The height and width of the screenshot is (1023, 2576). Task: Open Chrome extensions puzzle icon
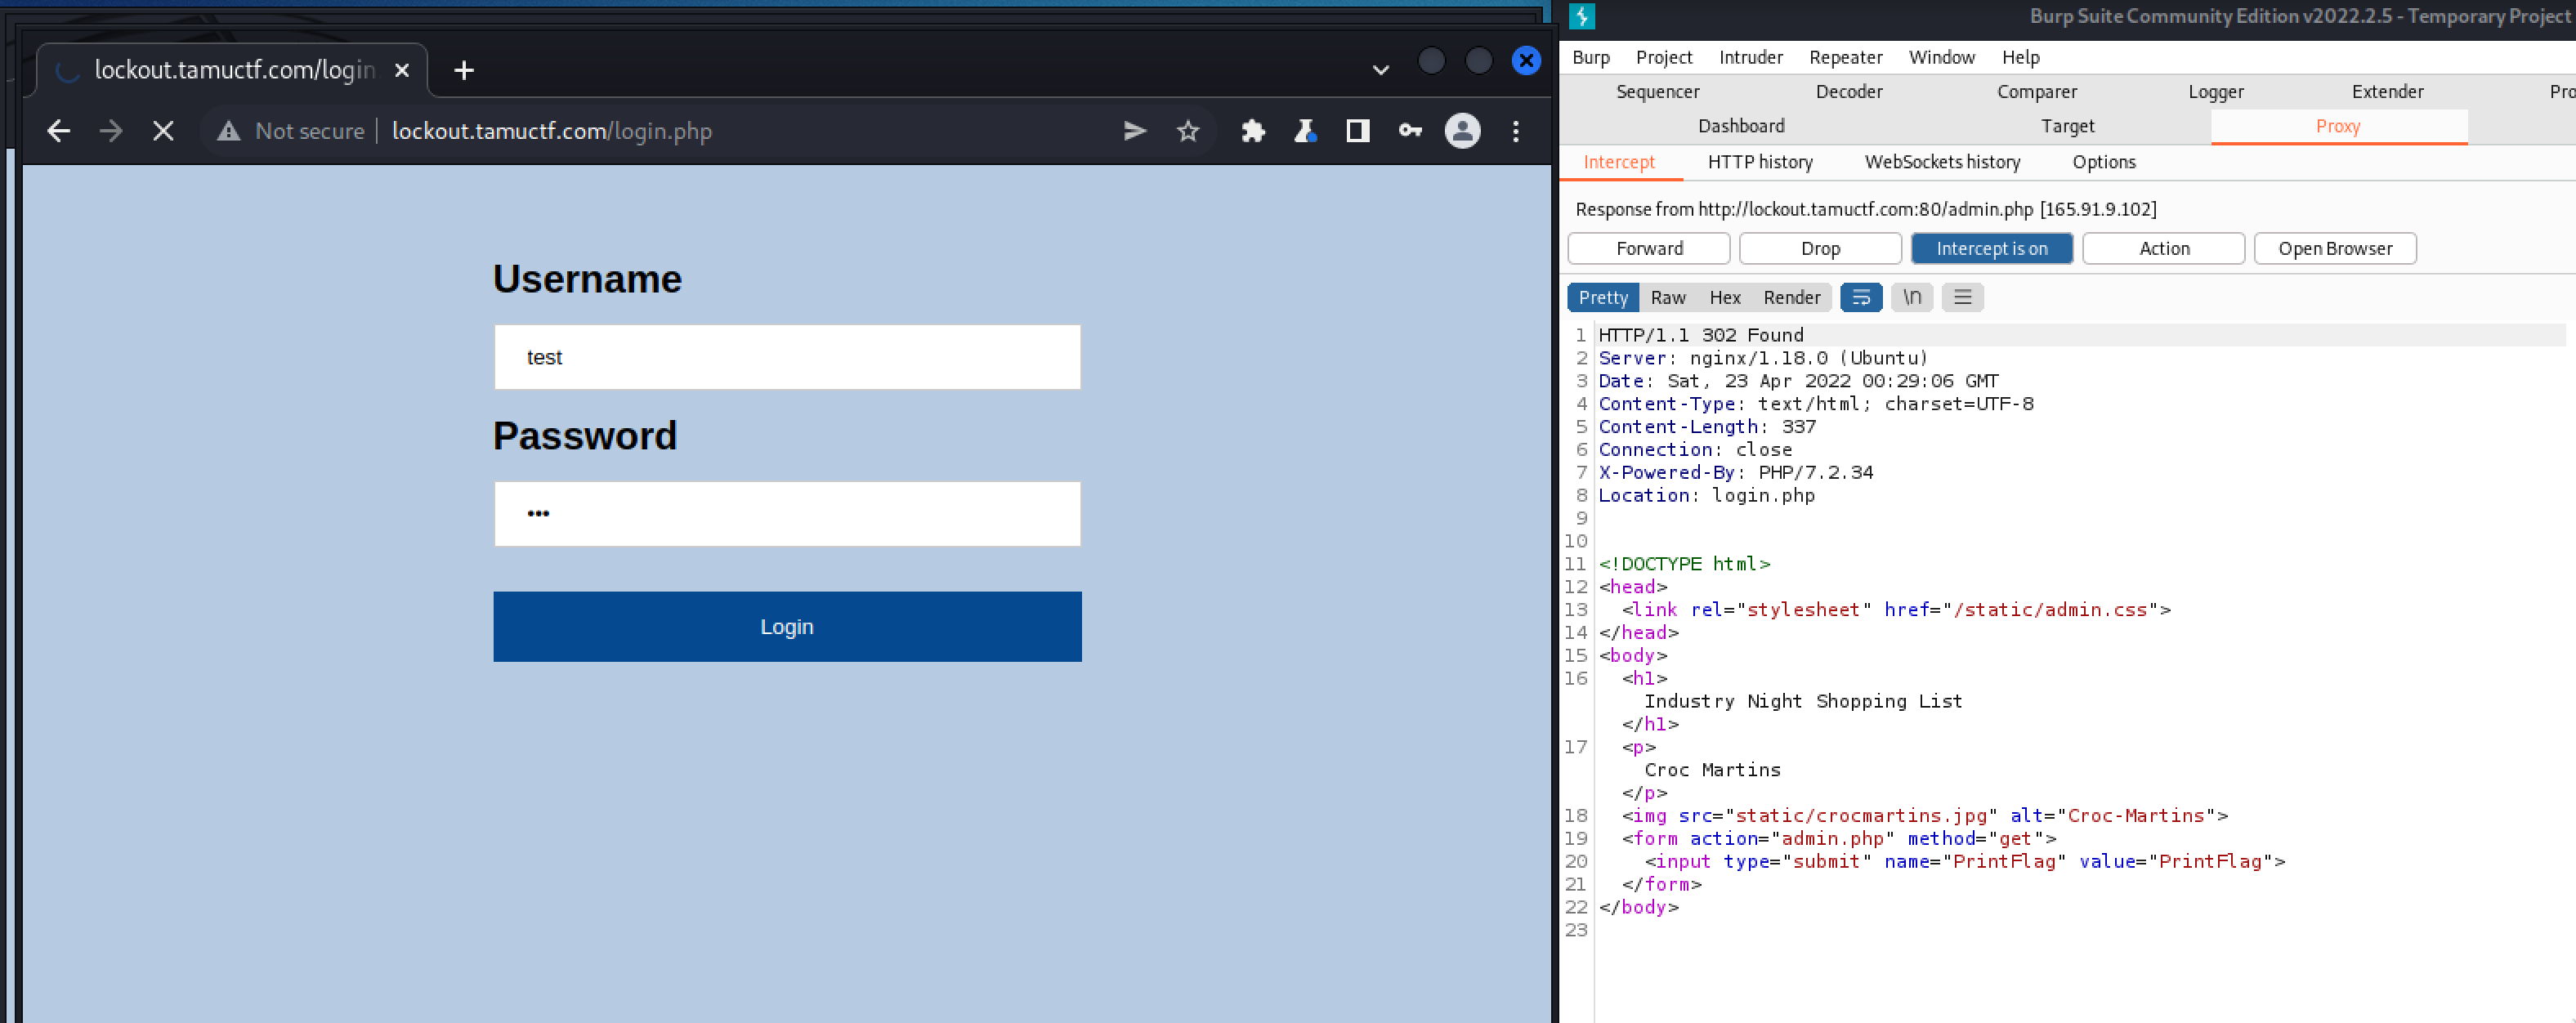(1253, 131)
